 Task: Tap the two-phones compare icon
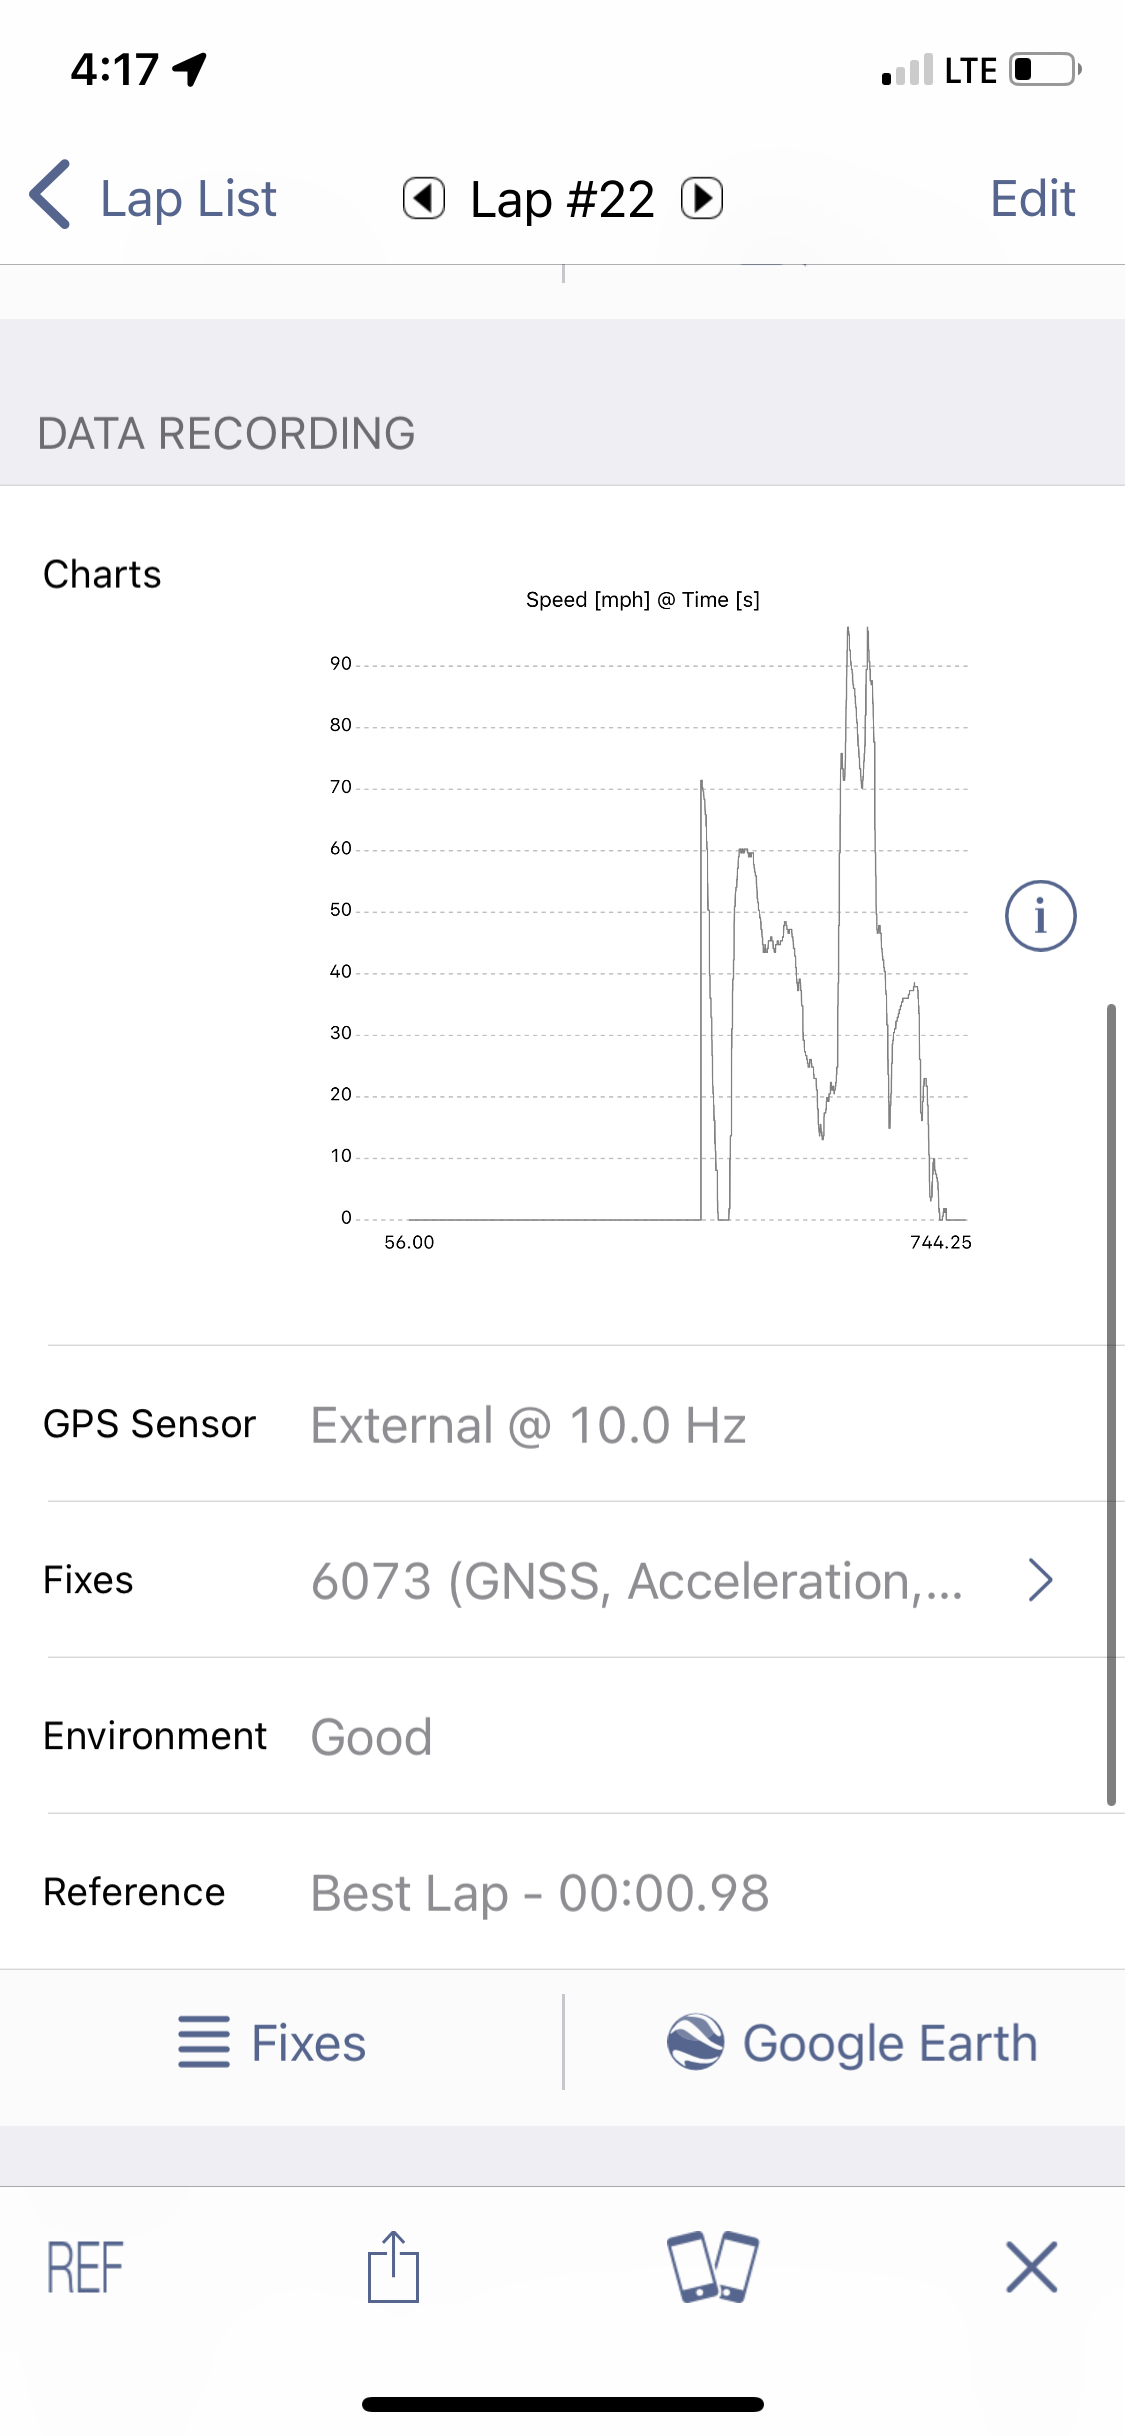click(x=713, y=2267)
